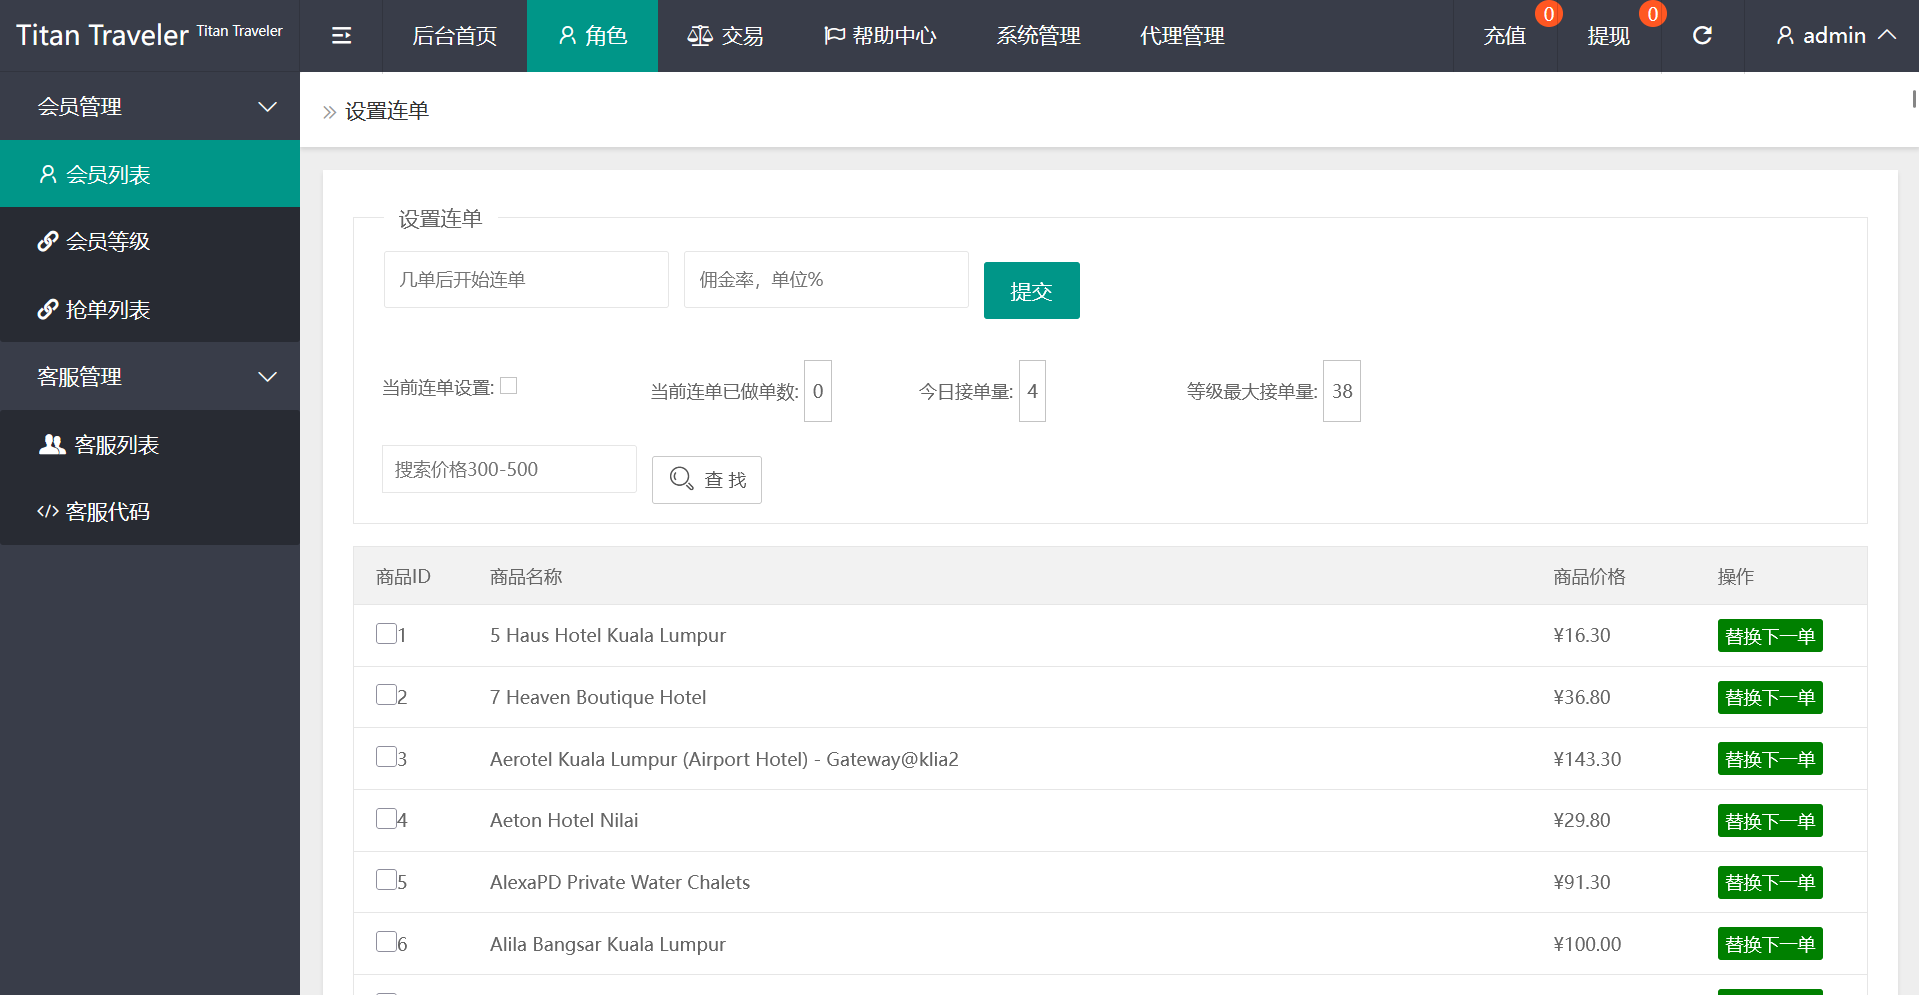
Task: Click the hamburger menu collapse icon
Action: point(341,36)
